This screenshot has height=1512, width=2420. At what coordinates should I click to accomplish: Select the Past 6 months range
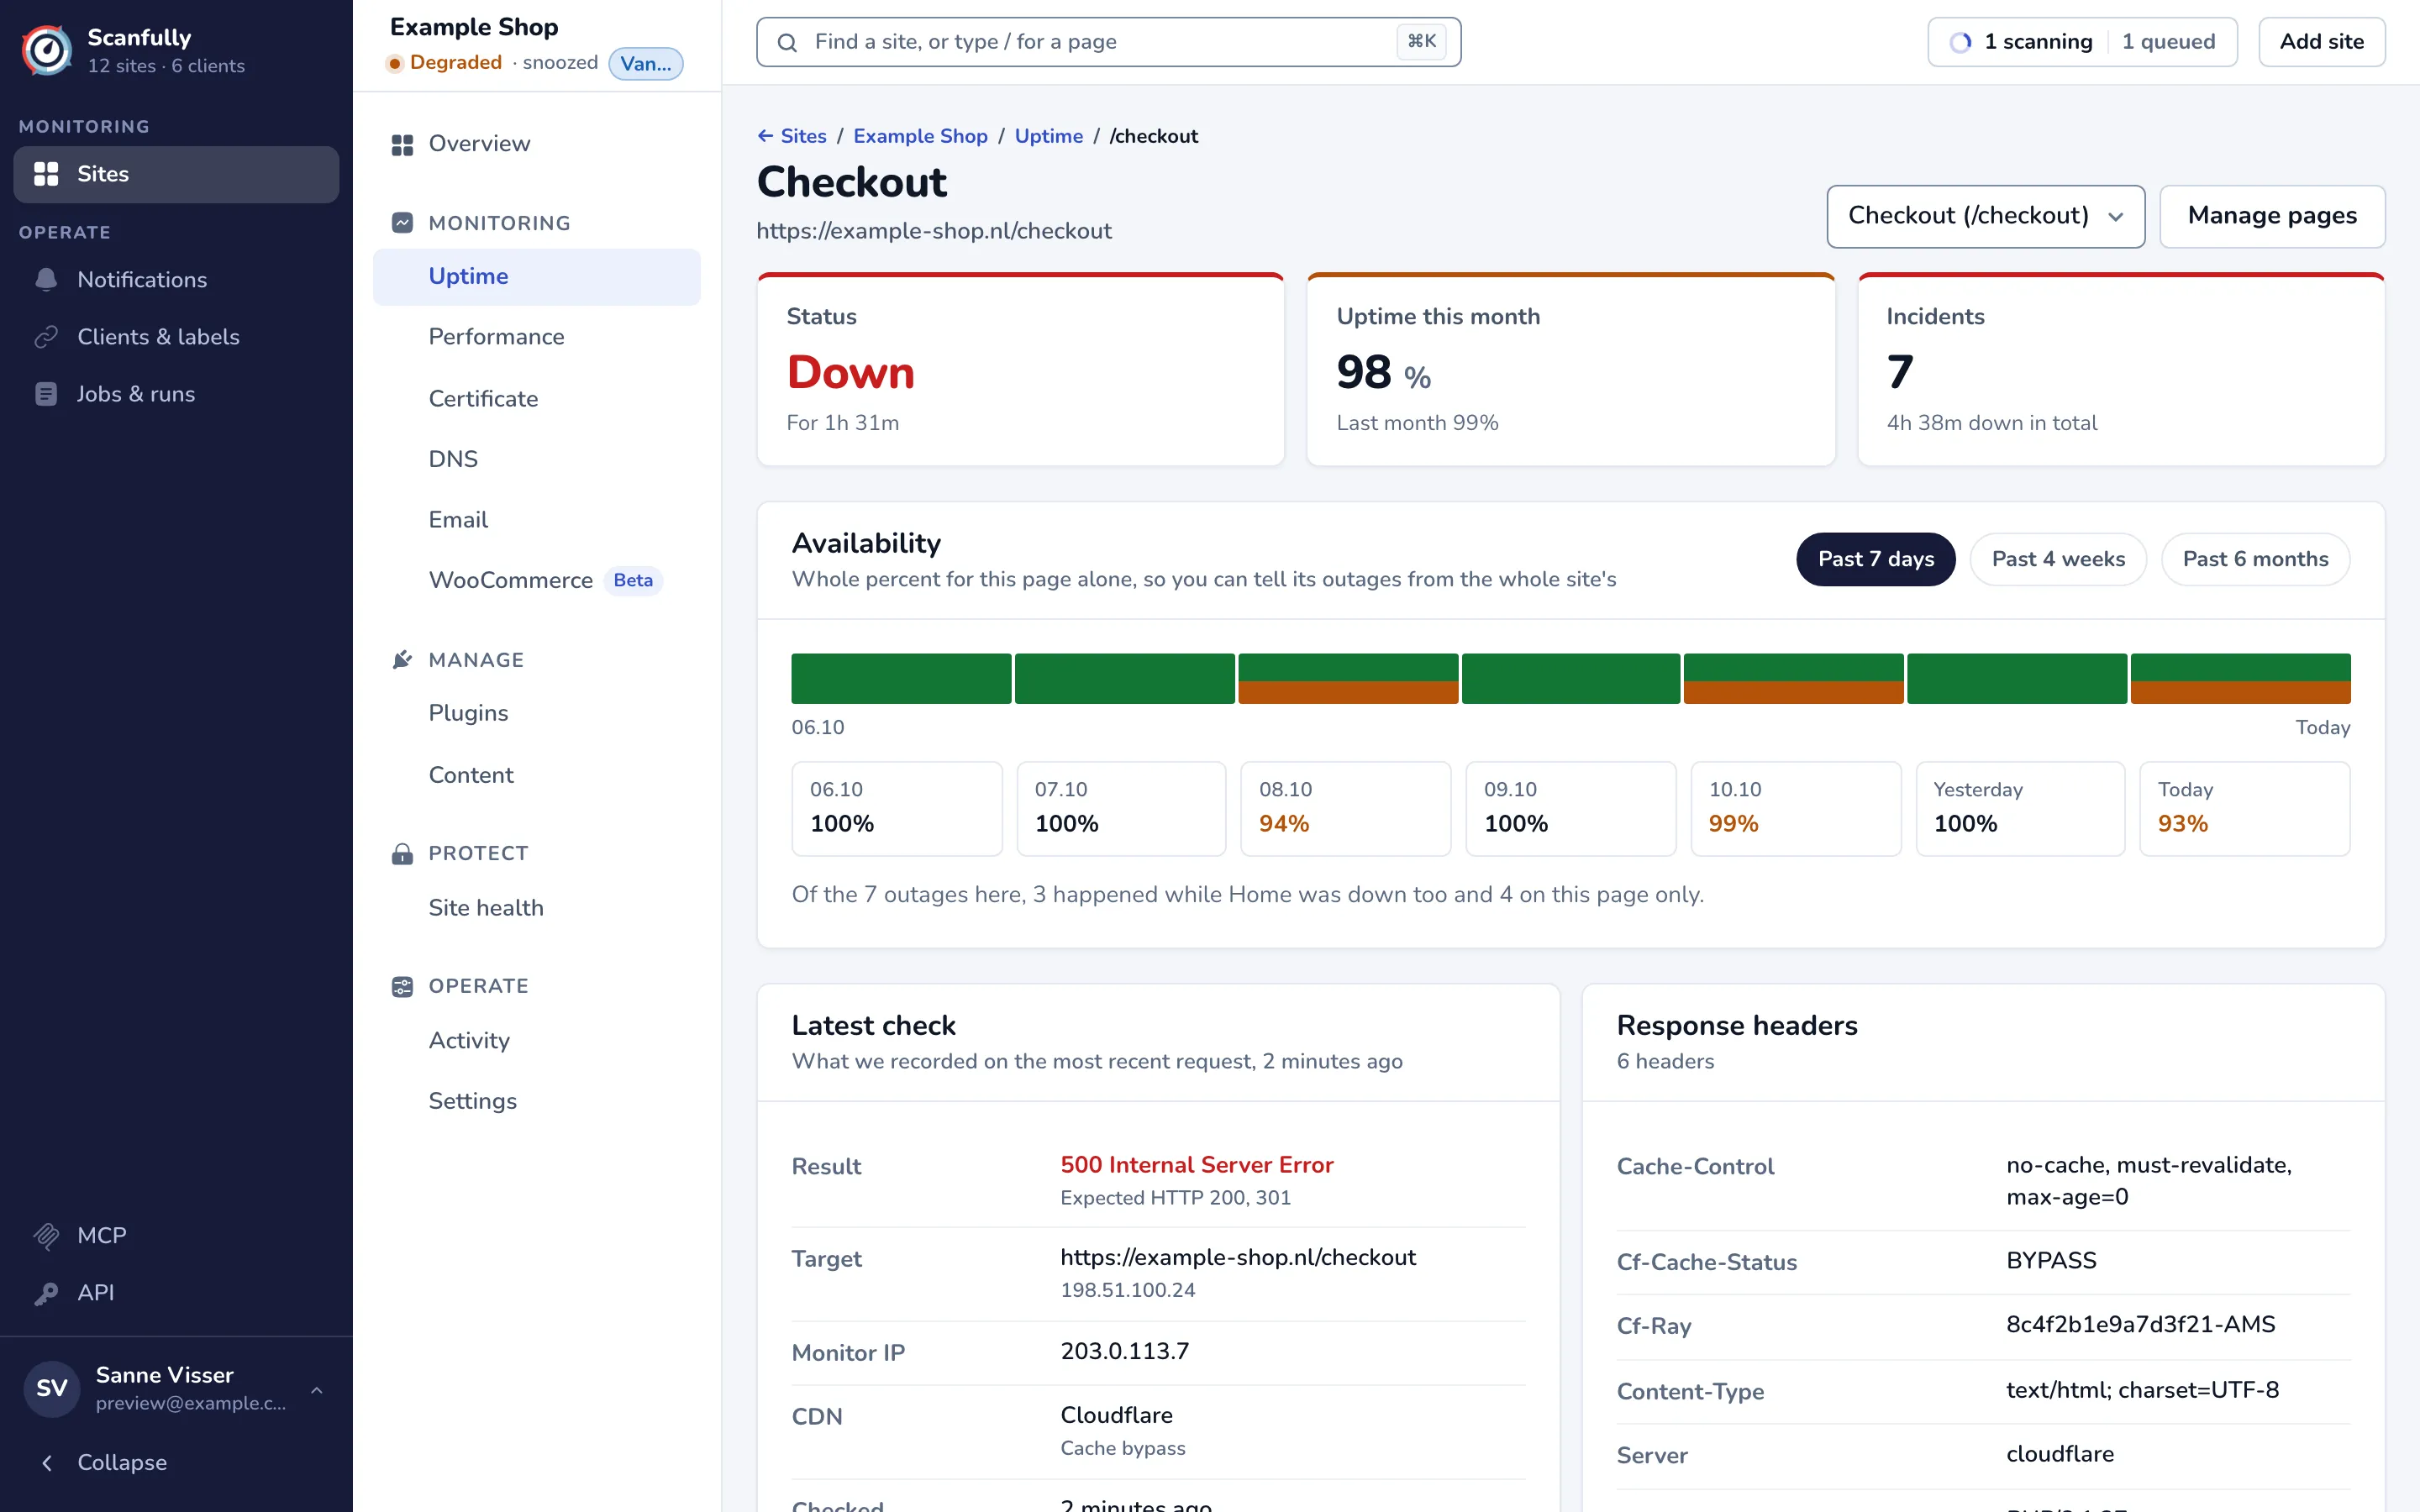coord(2255,559)
